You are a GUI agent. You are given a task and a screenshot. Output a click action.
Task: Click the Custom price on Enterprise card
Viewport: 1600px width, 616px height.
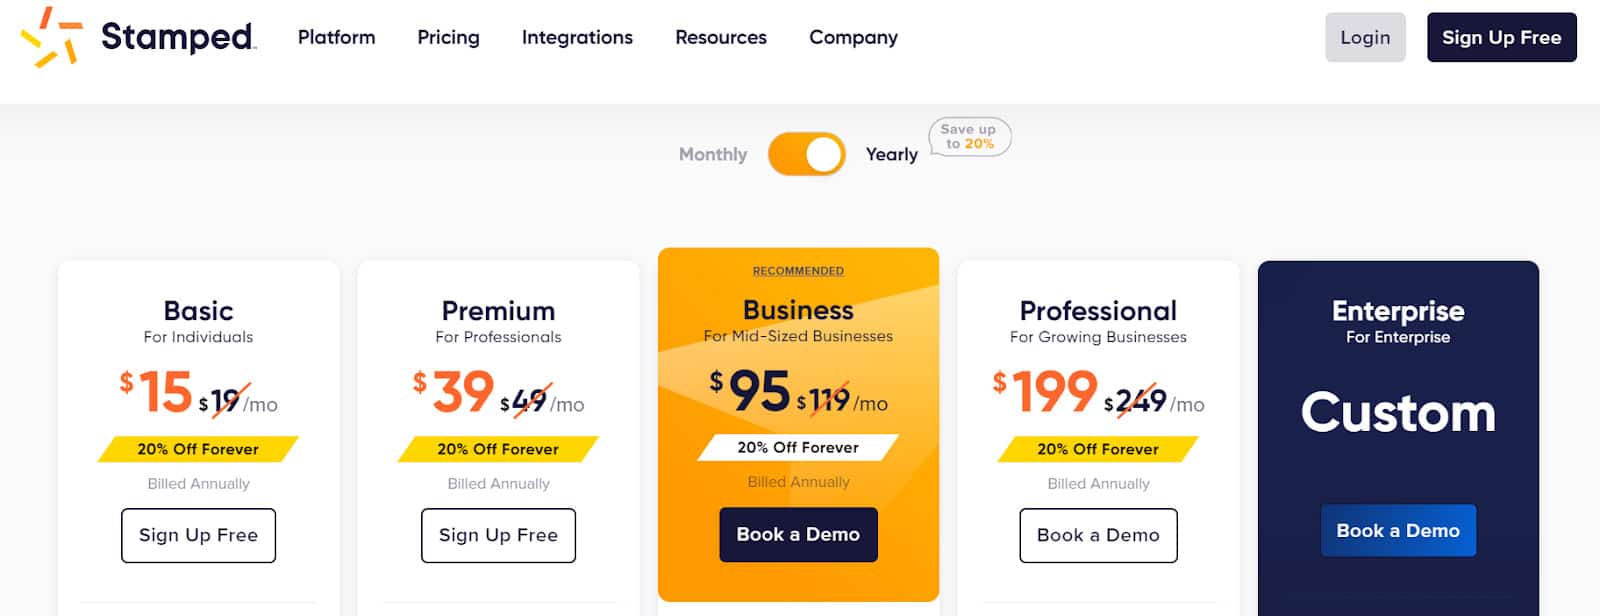1397,413
